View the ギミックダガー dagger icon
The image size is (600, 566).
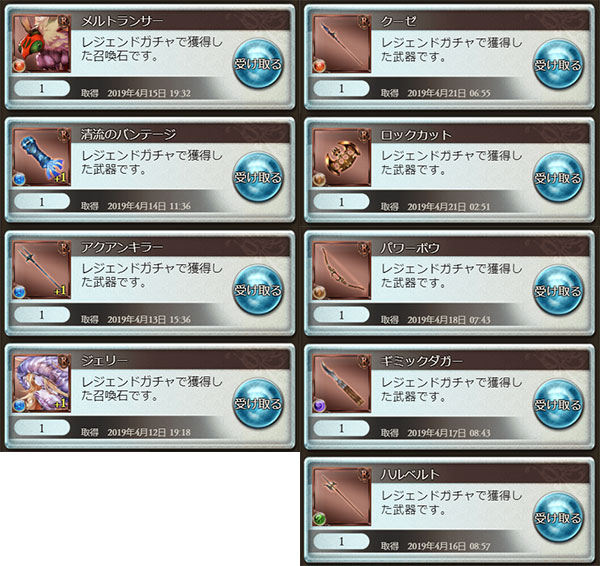click(x=342, y=383)
